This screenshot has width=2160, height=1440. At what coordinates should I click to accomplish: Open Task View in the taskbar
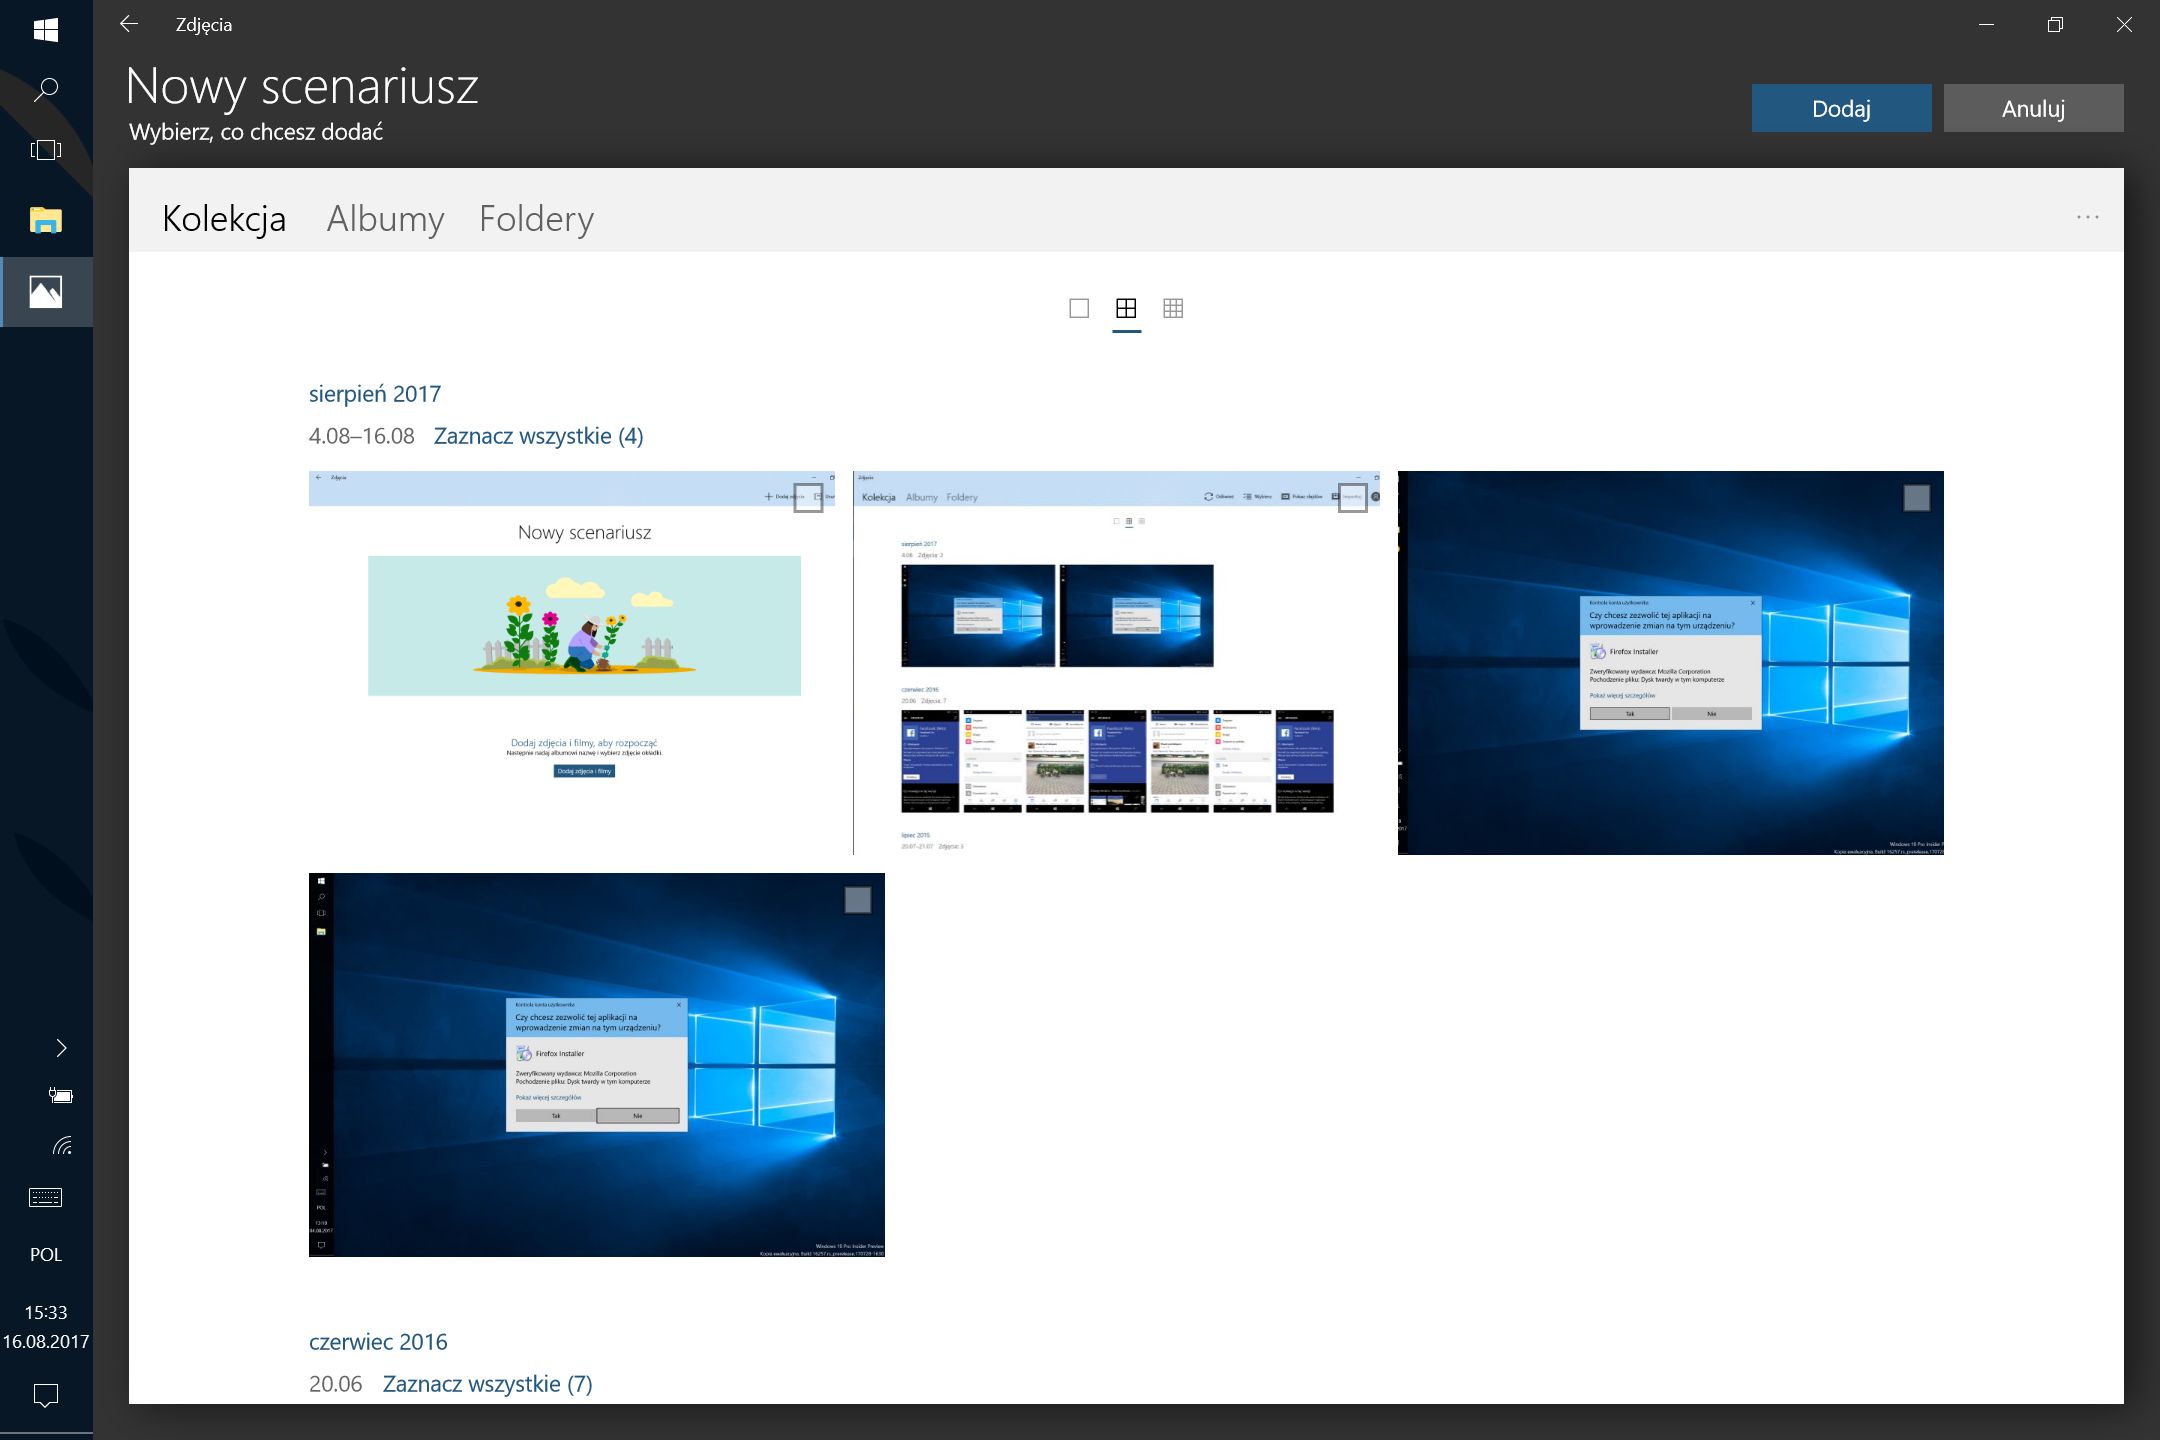[45, 150]
